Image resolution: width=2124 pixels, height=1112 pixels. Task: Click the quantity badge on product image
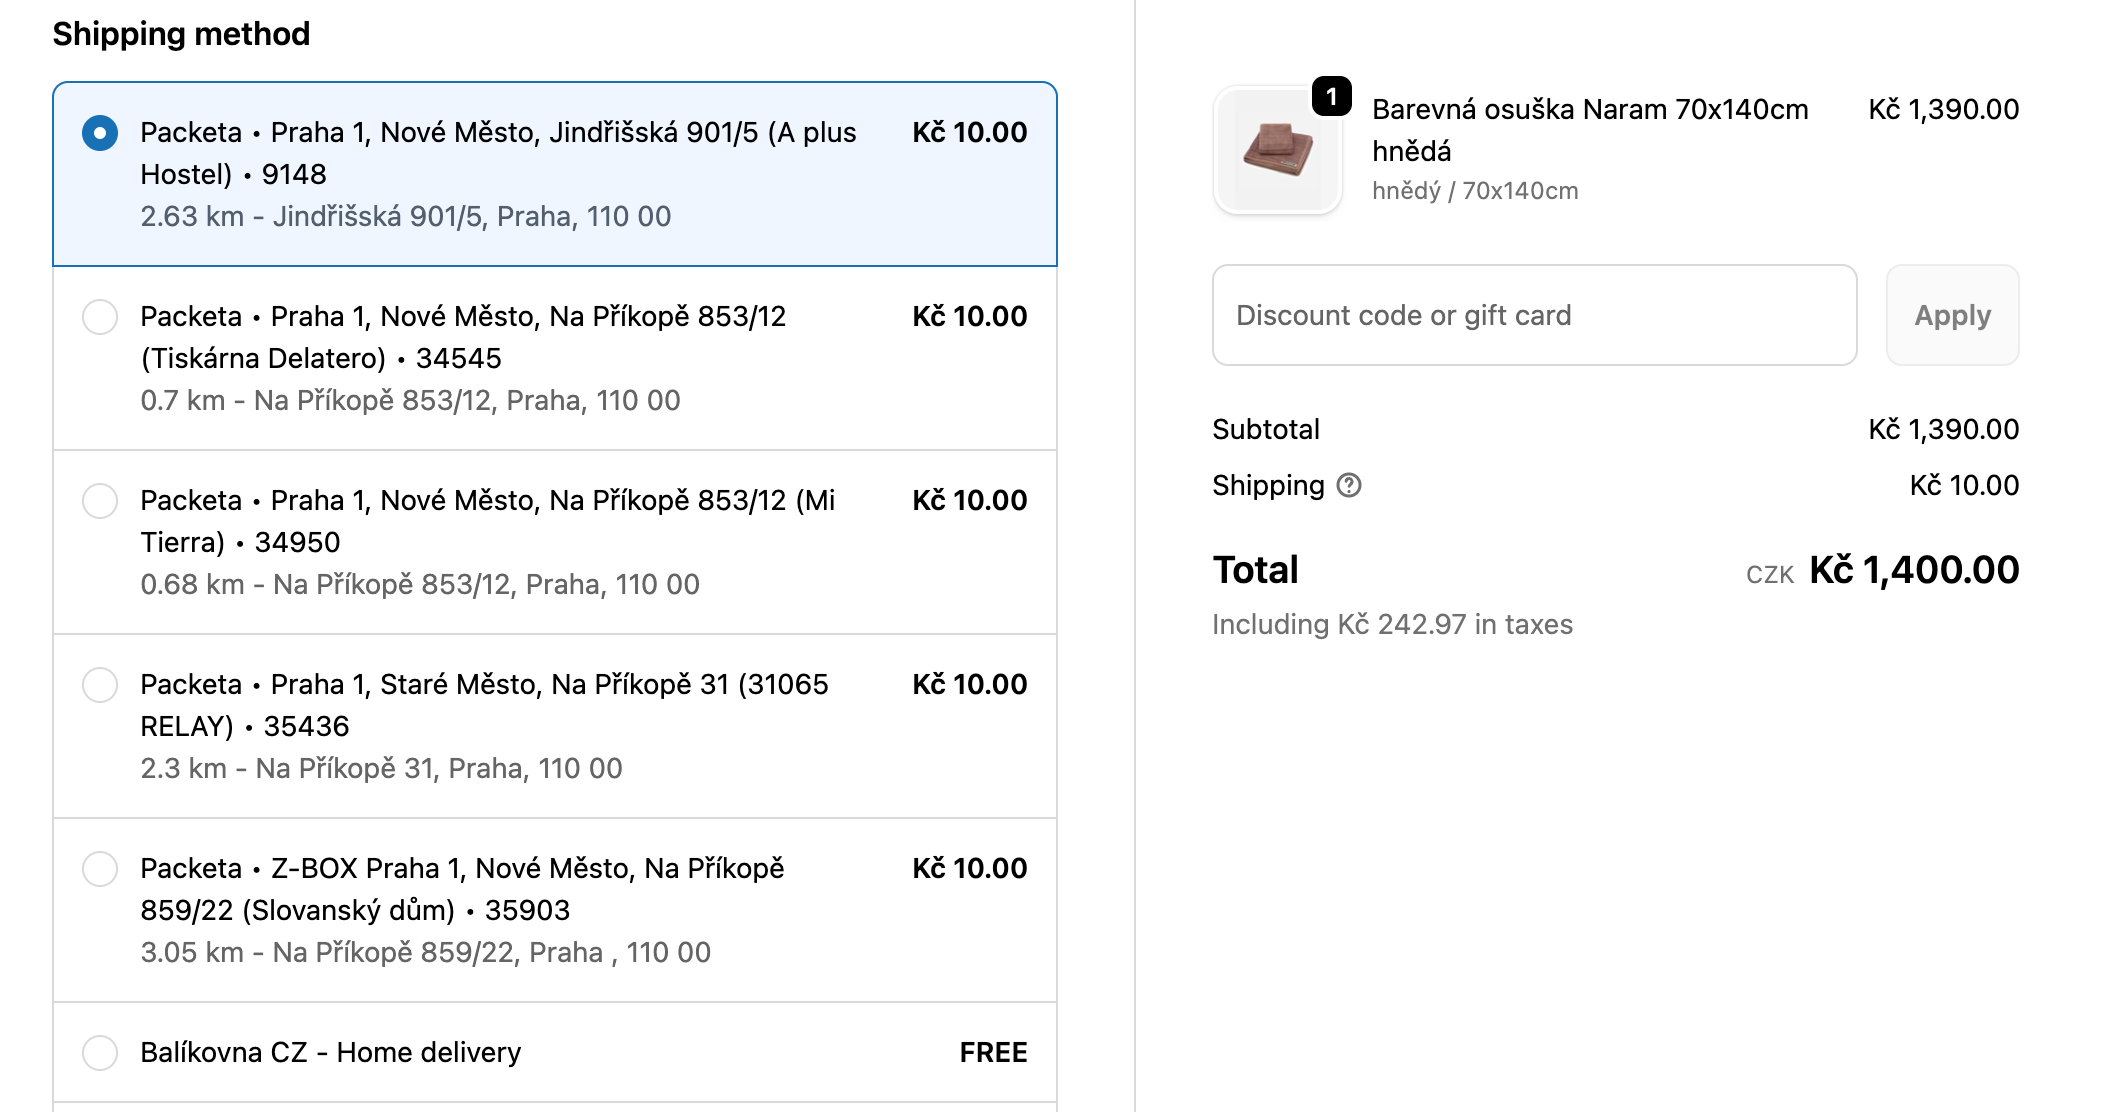point(1331,97)
